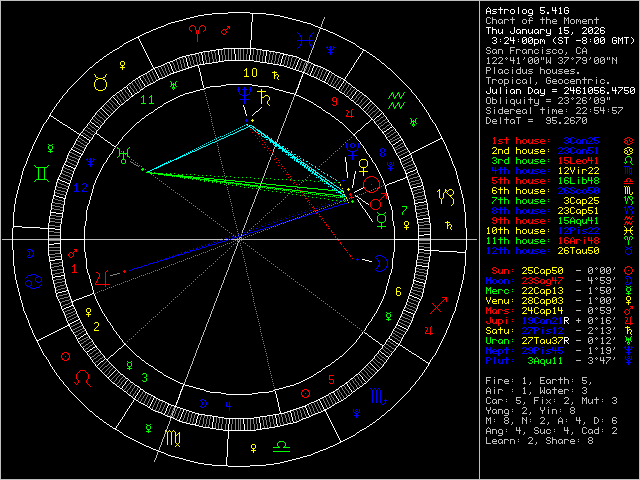Image resolution: width=640 pixels, height=480 pixels.
Task: Select the '12th house: 26Tau50' row
Action: pyautogui.click(x=559, y=251)
